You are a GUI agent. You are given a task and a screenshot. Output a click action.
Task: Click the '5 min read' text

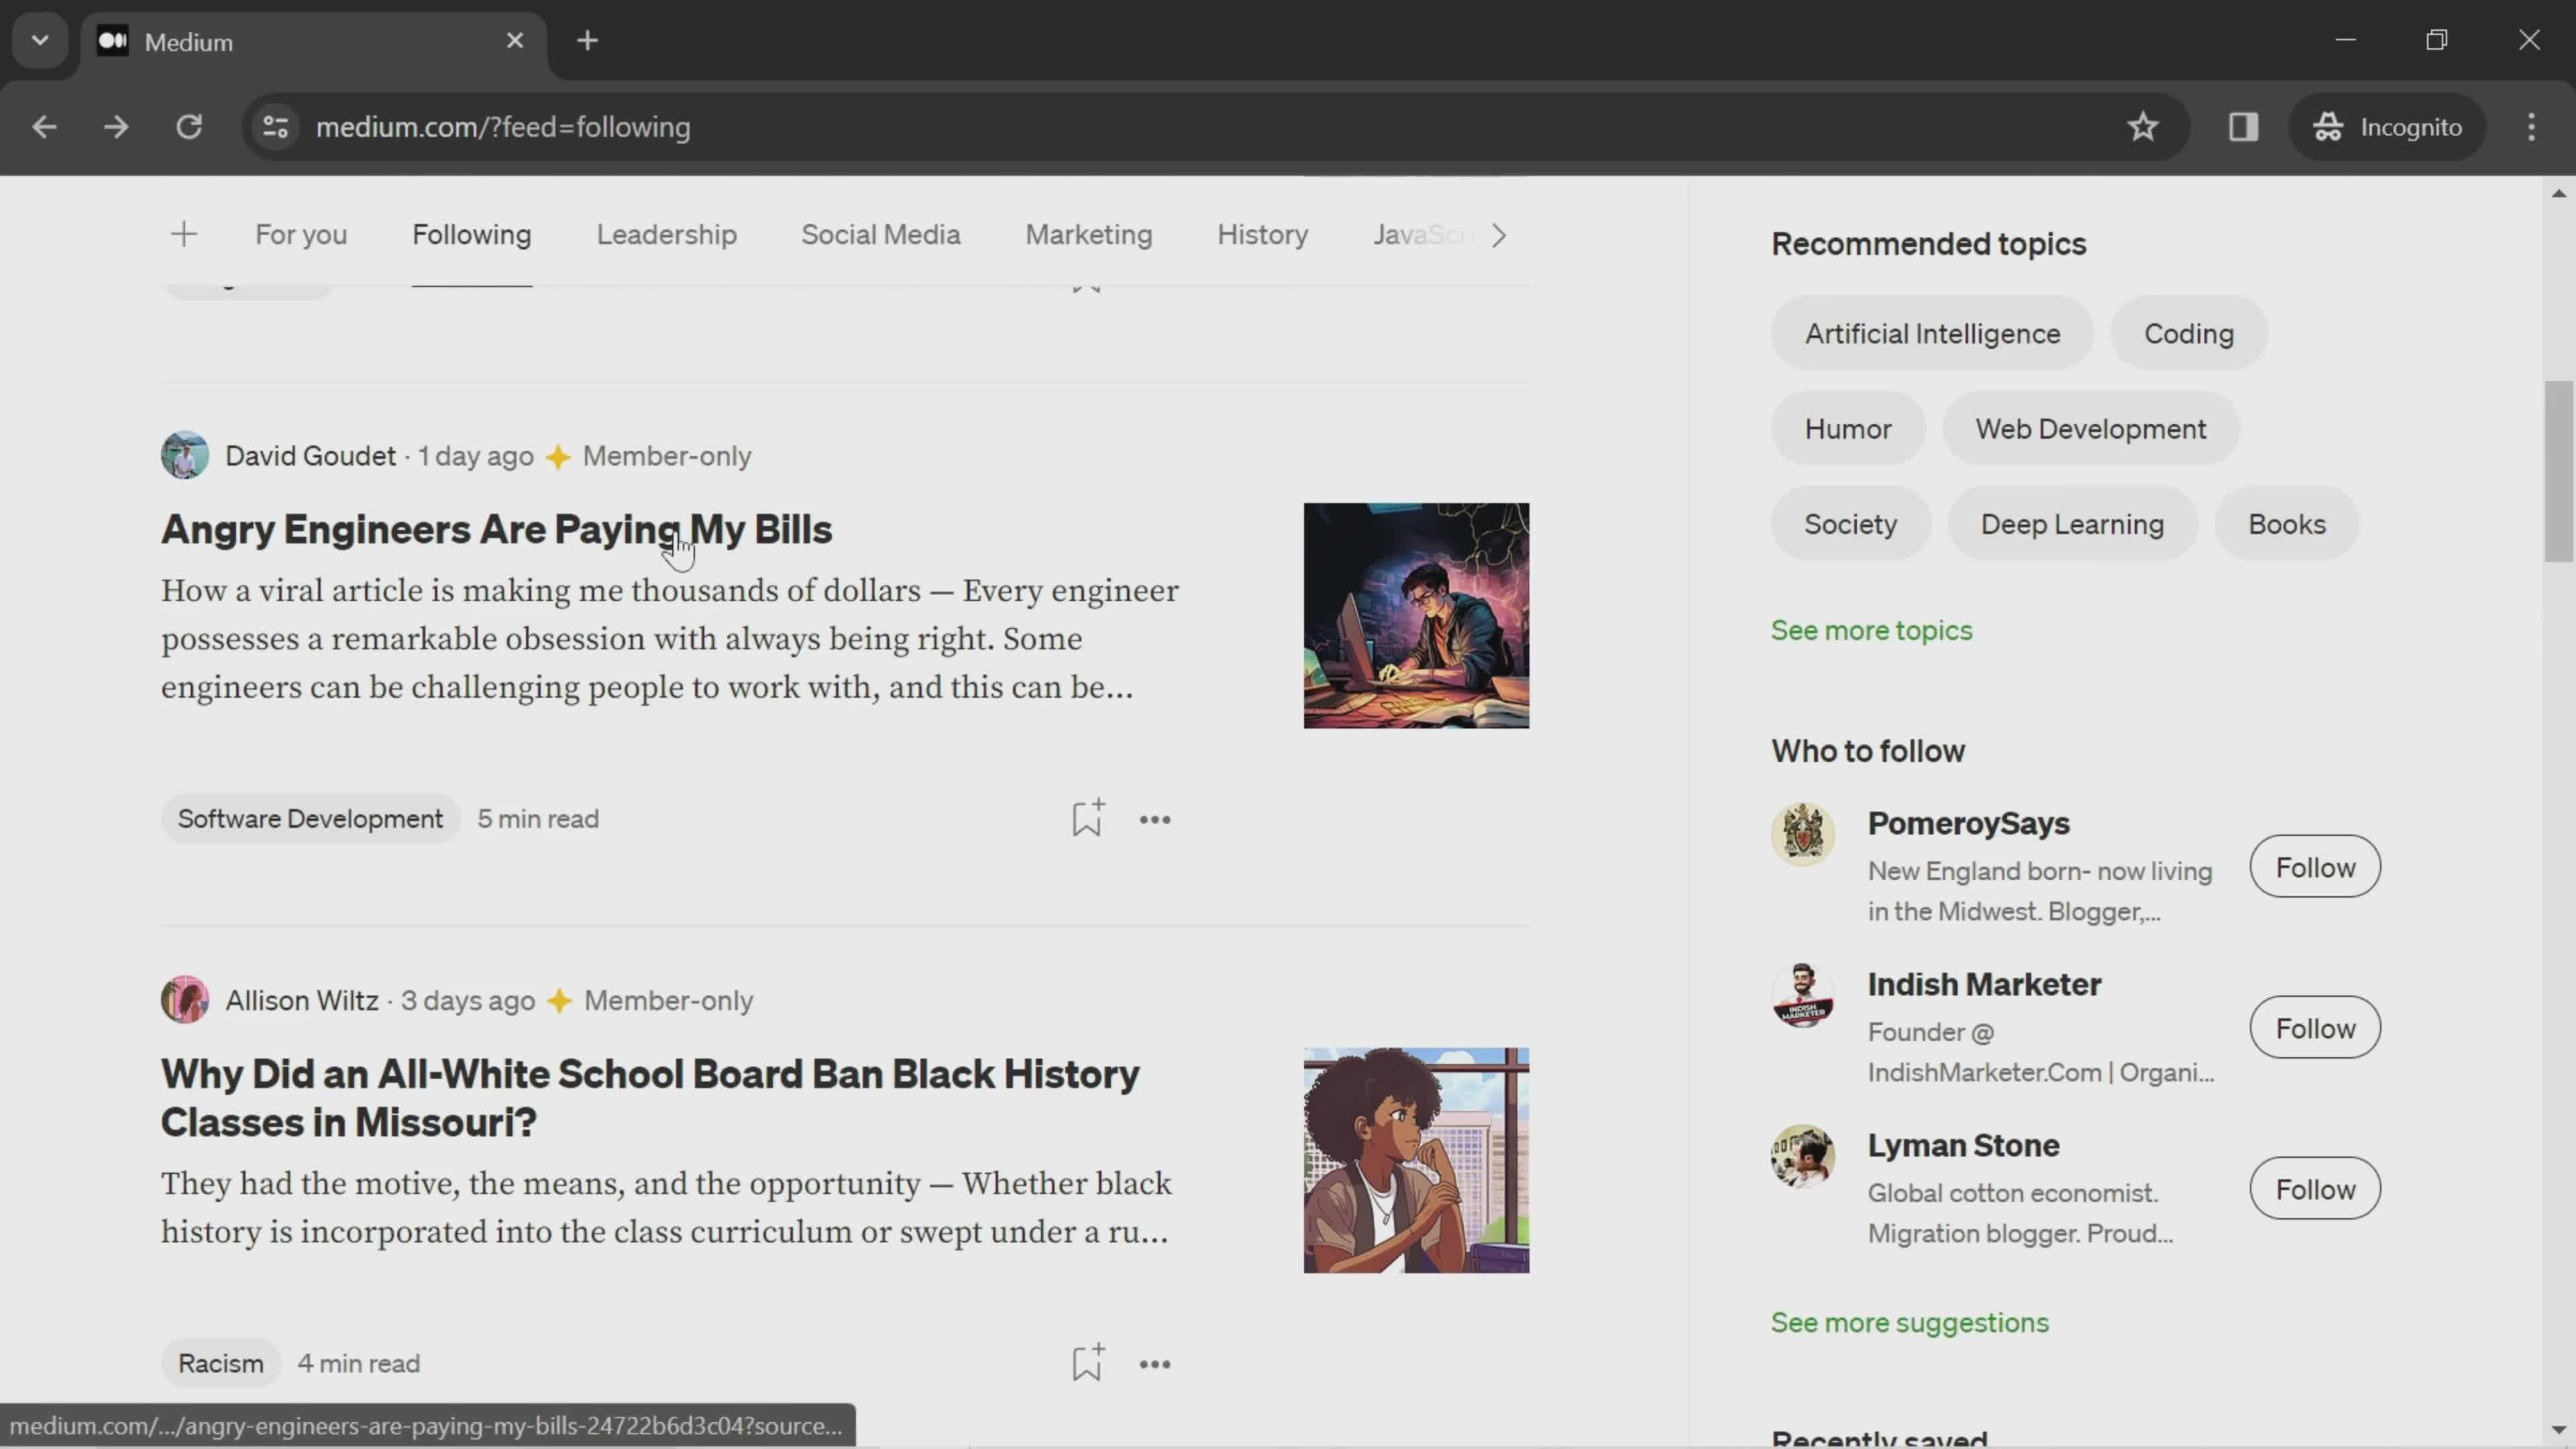click(538, 819)
